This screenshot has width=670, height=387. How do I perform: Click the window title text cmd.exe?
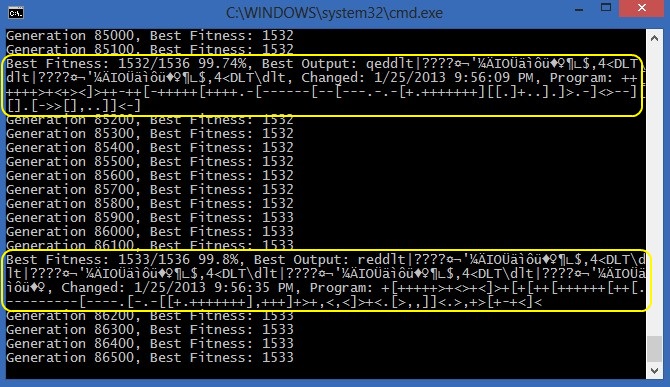334,13
